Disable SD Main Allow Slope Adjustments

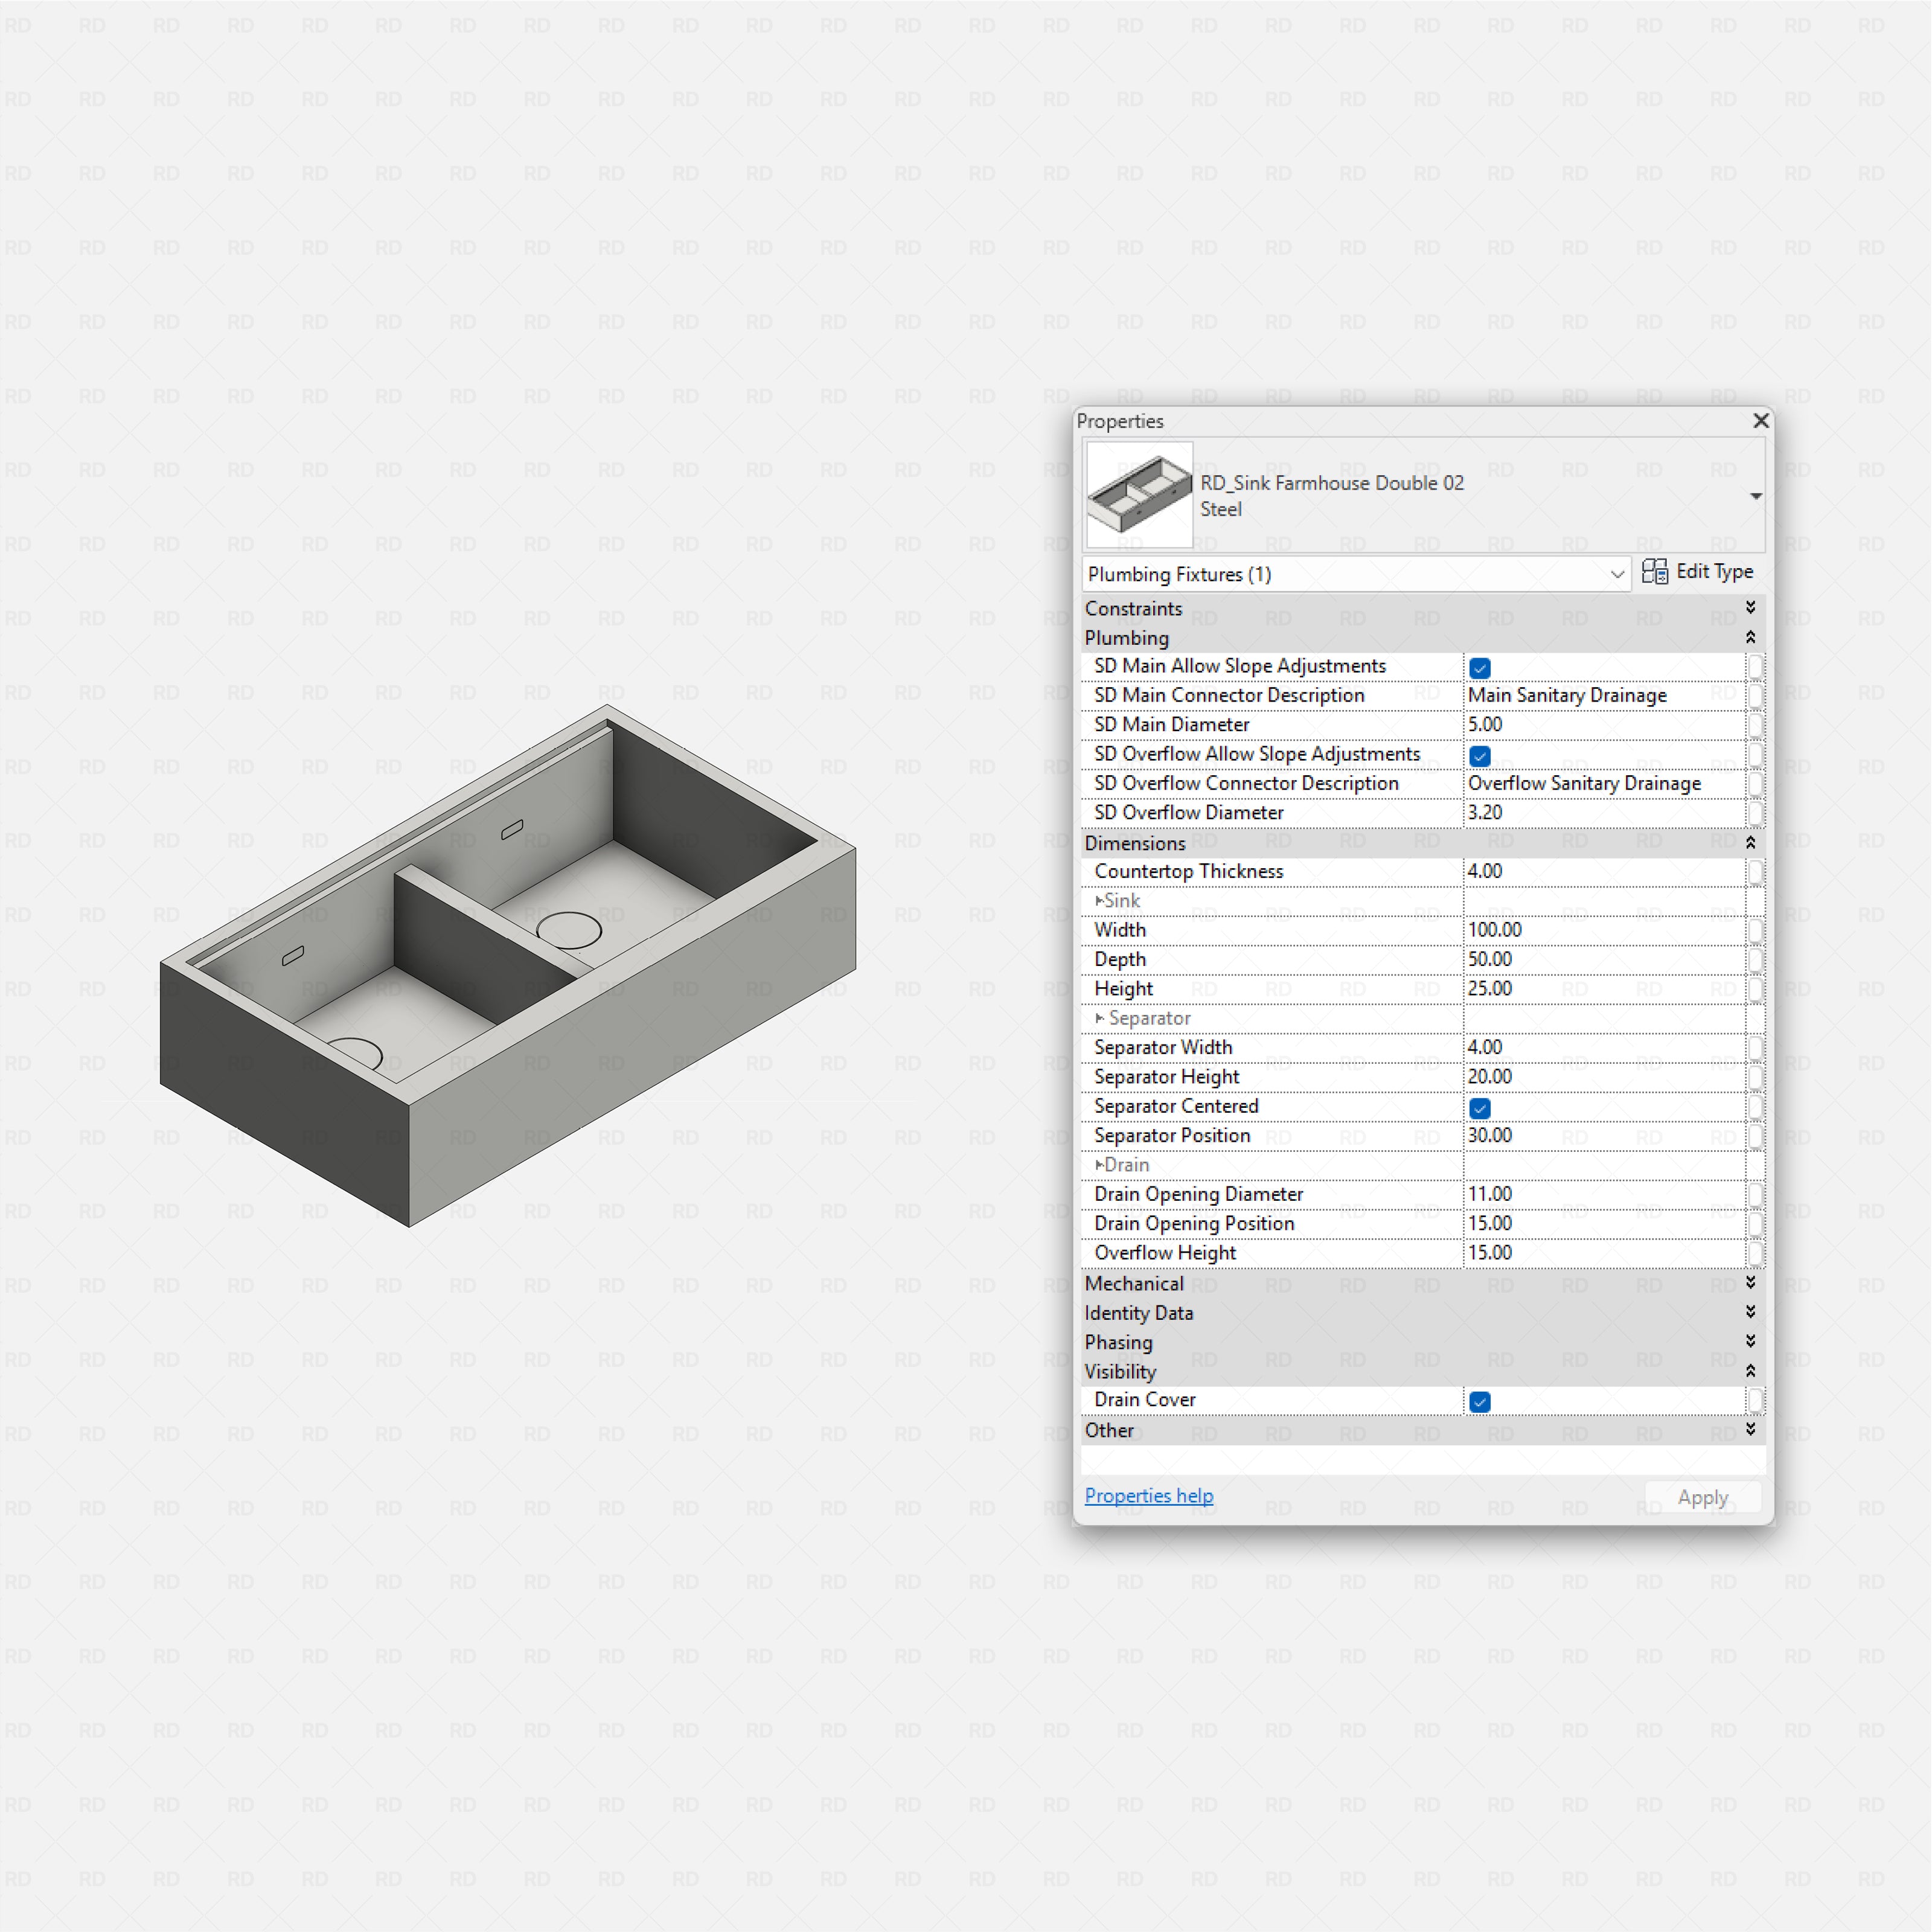[x=1479, y=667]
